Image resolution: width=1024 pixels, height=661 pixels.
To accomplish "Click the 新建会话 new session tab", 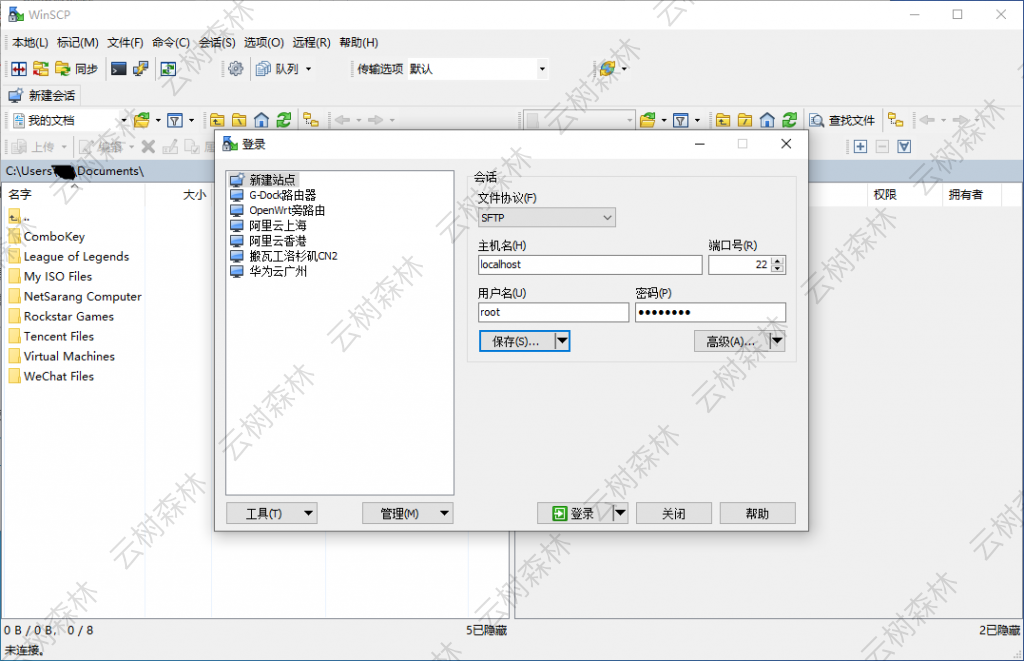I will [42, 95].
